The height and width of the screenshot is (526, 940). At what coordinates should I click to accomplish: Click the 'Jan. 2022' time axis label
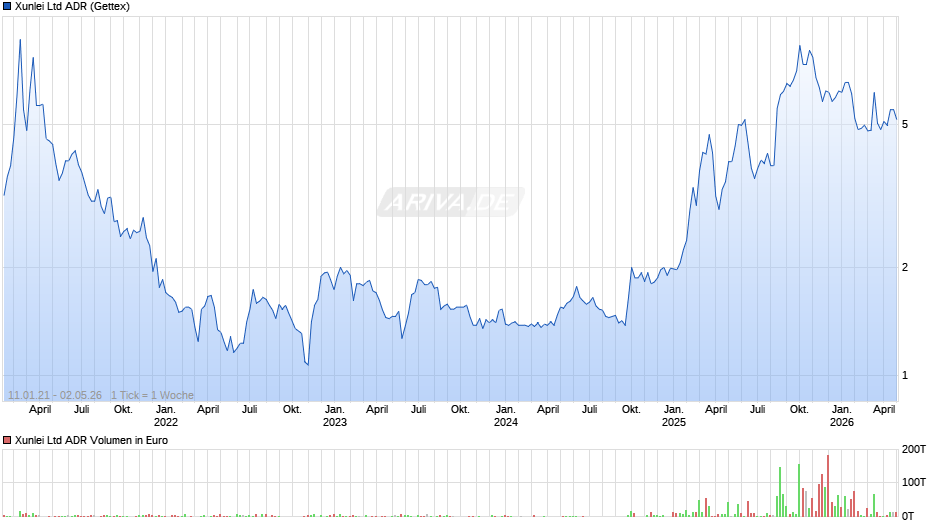pos(166,416)
